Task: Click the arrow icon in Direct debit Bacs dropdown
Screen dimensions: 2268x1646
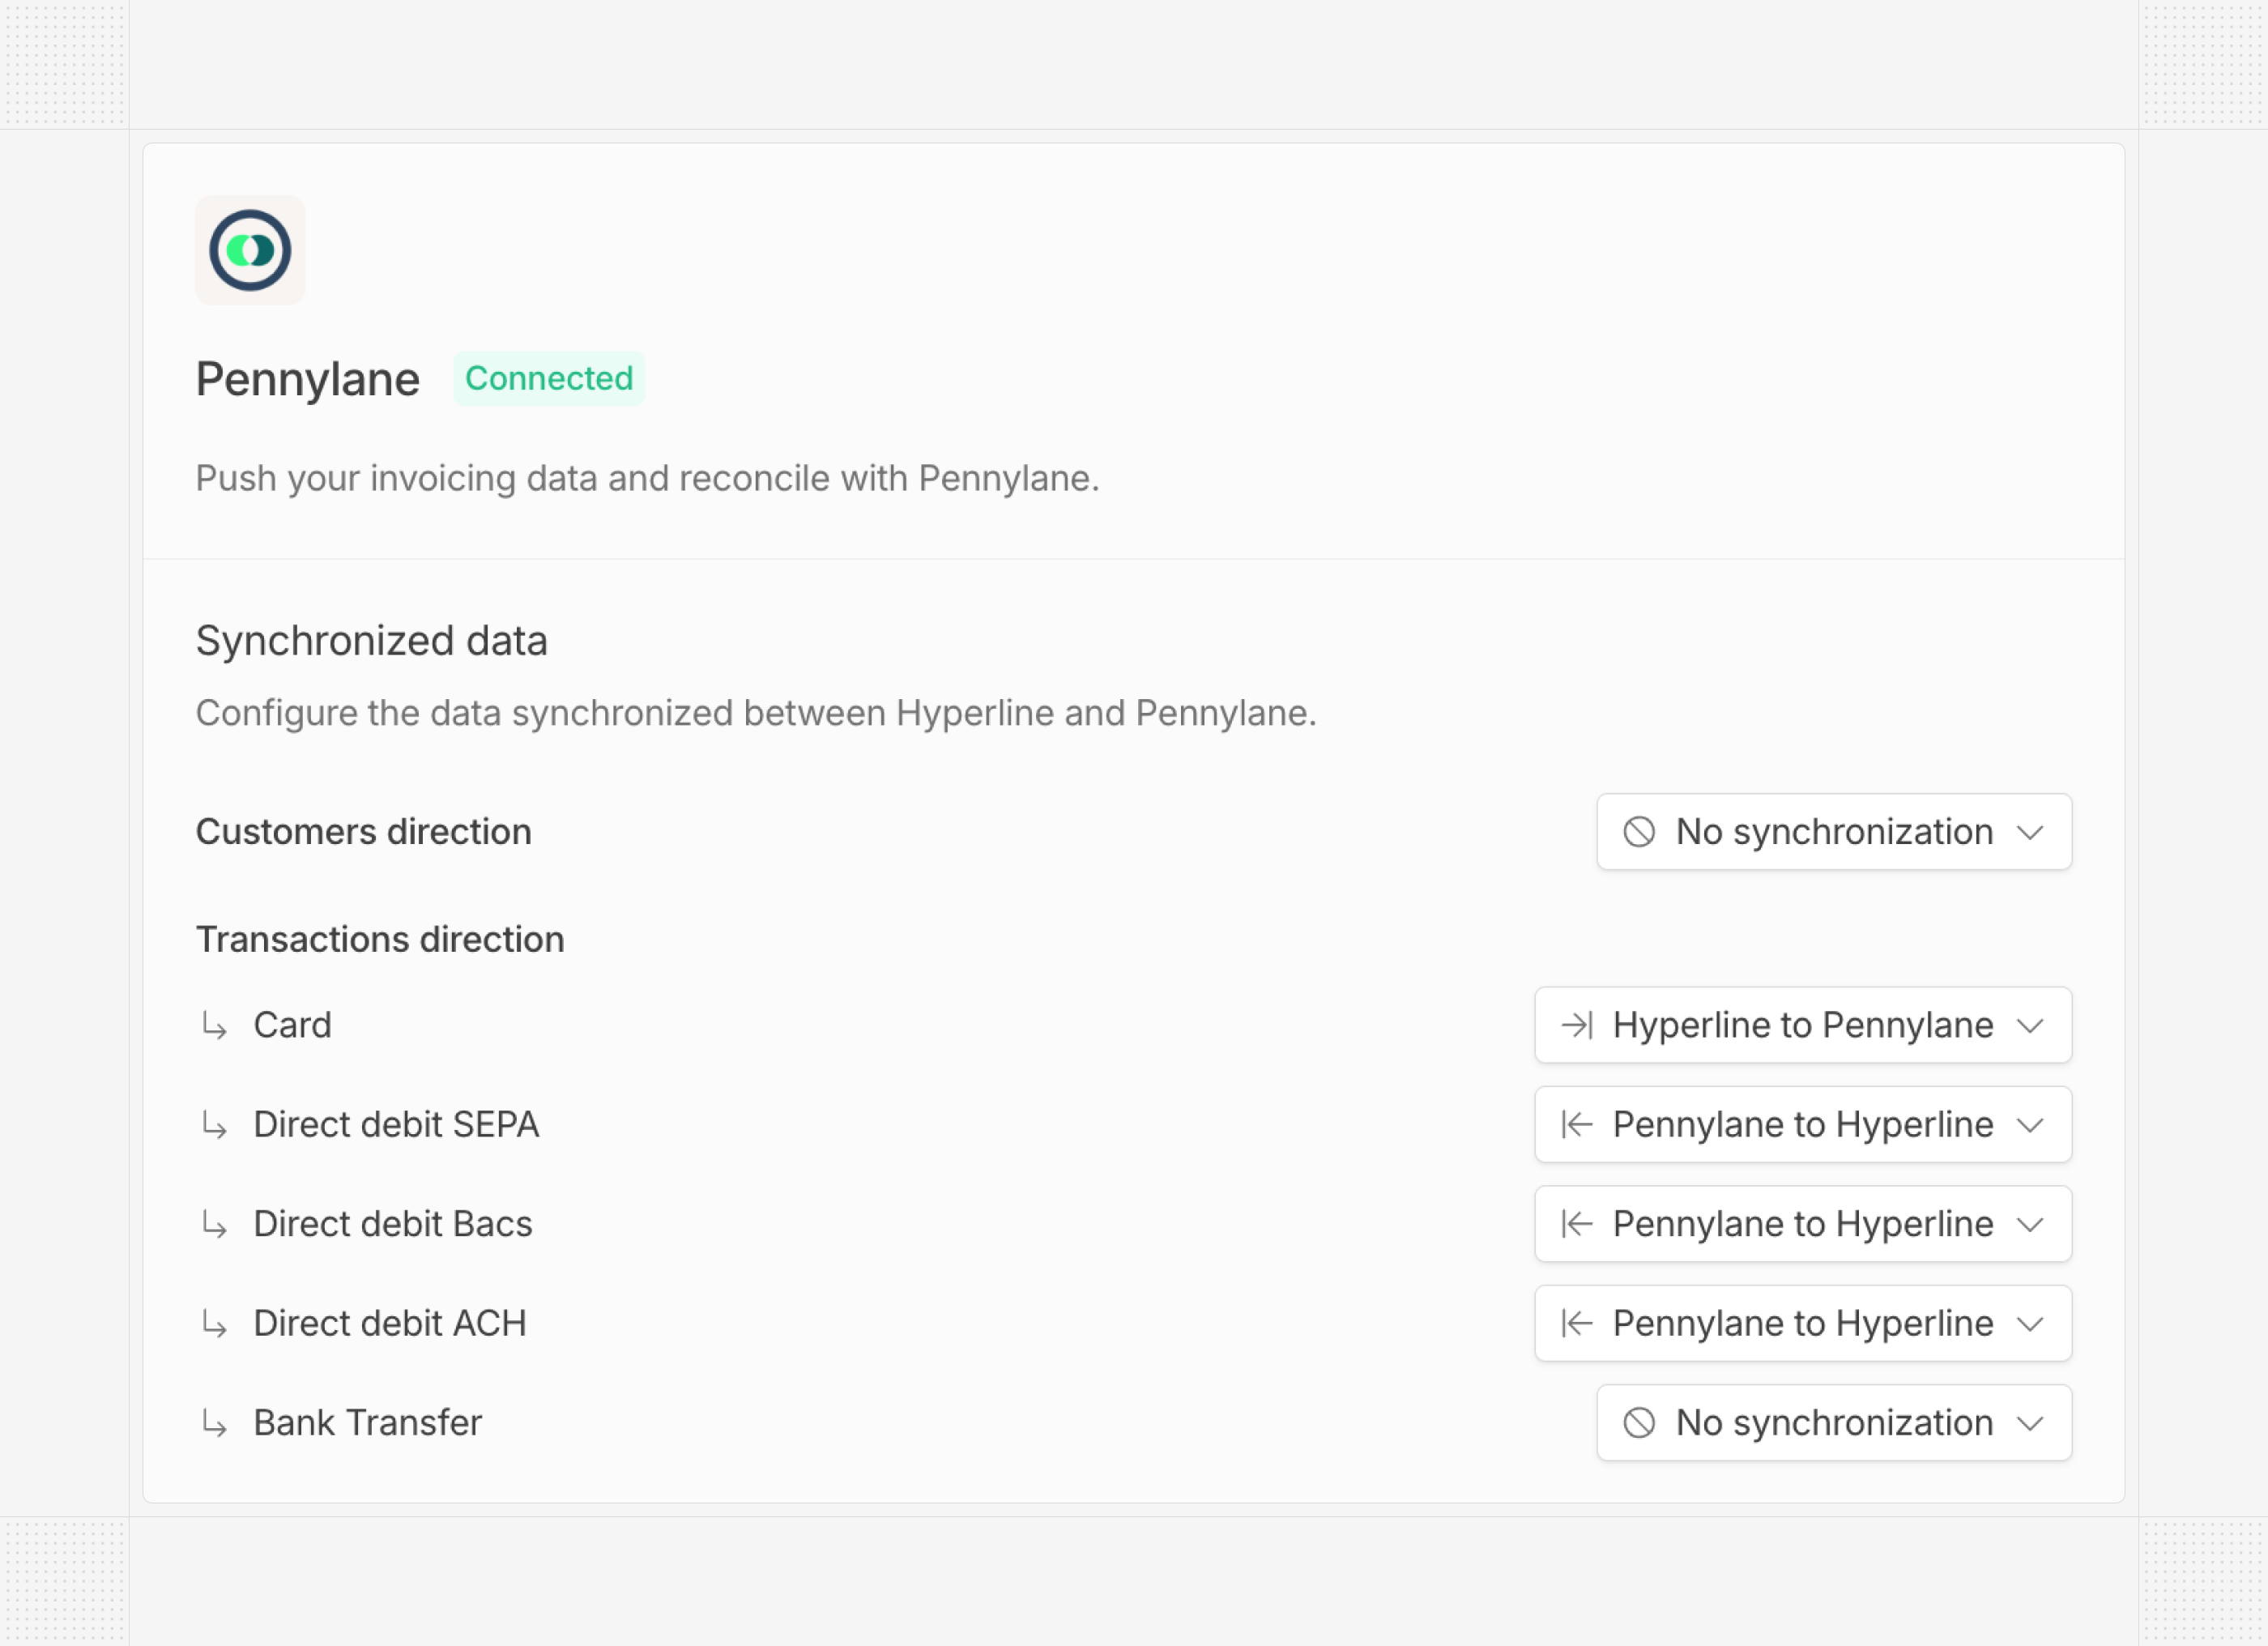Action: pyautogui.click(x=1577, y=1224)
